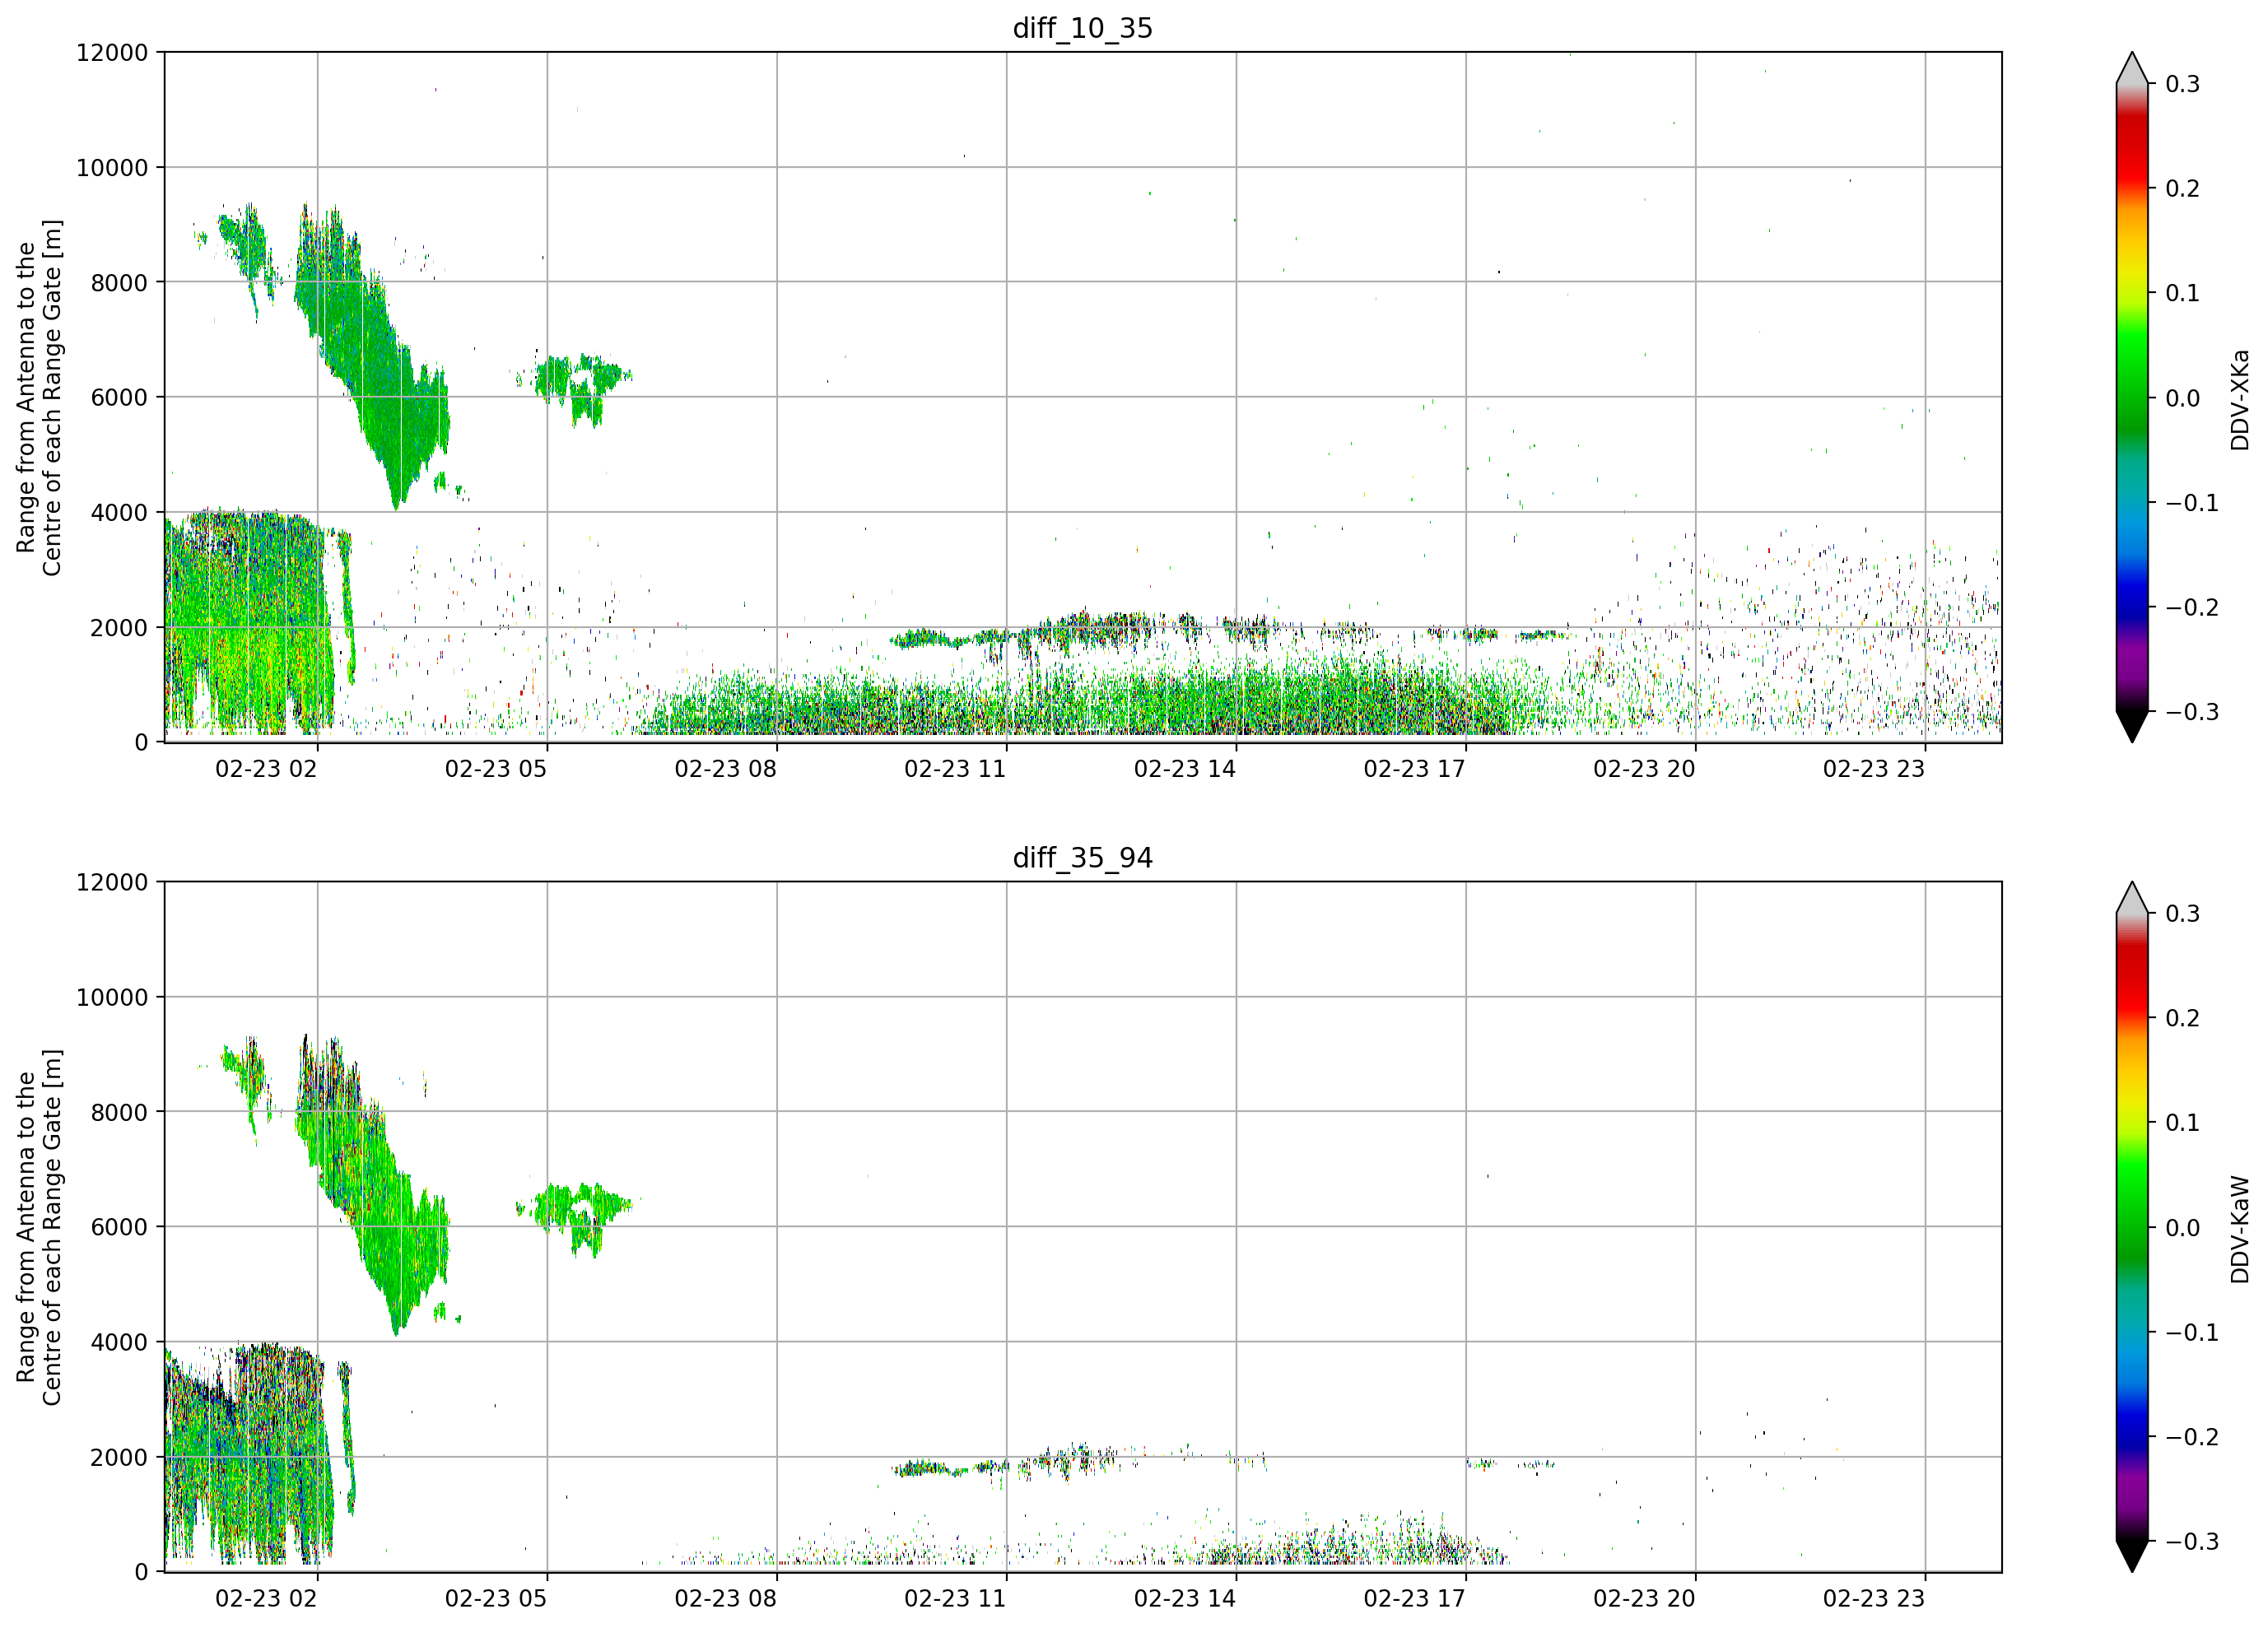Click the DDV-KaW colorbar gradient
This screenshot has width=2268, height=1628.
coord(2132,1227)
